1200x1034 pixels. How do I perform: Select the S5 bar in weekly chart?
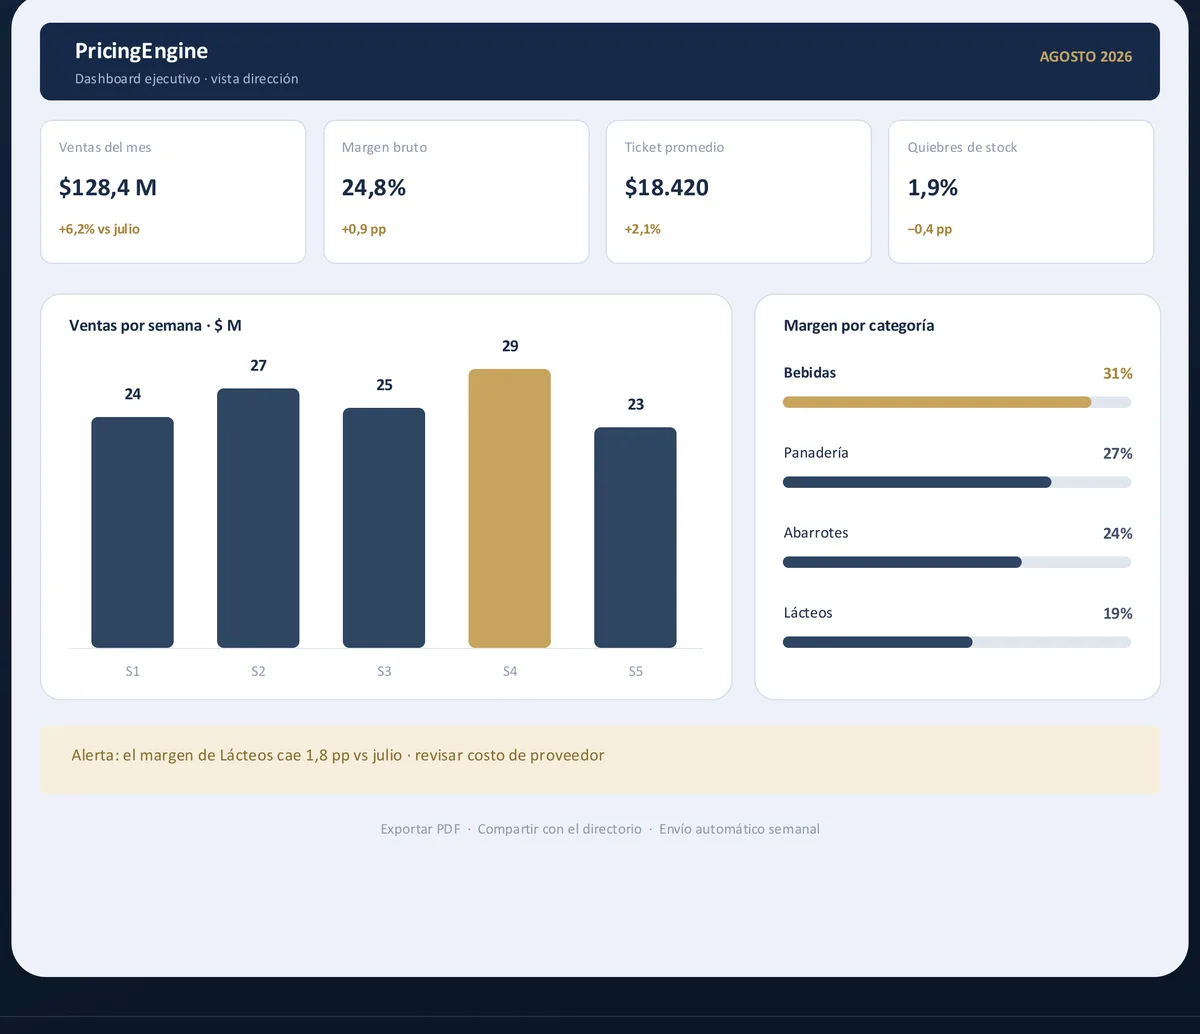click(636, 537)
